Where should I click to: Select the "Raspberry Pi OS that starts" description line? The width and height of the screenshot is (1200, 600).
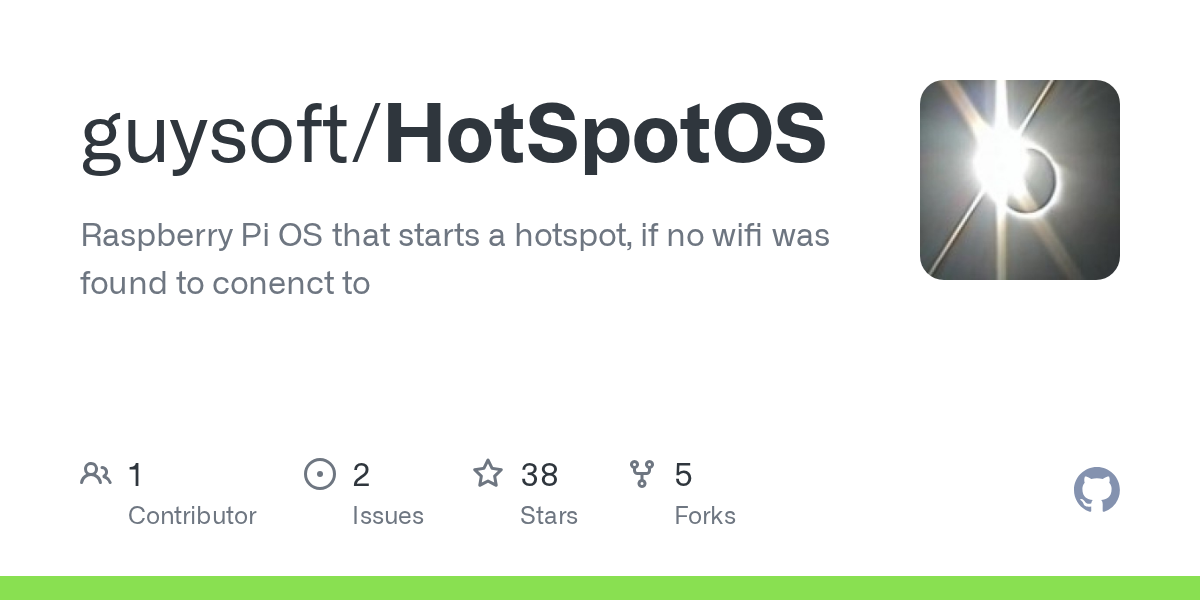point(455,236)
